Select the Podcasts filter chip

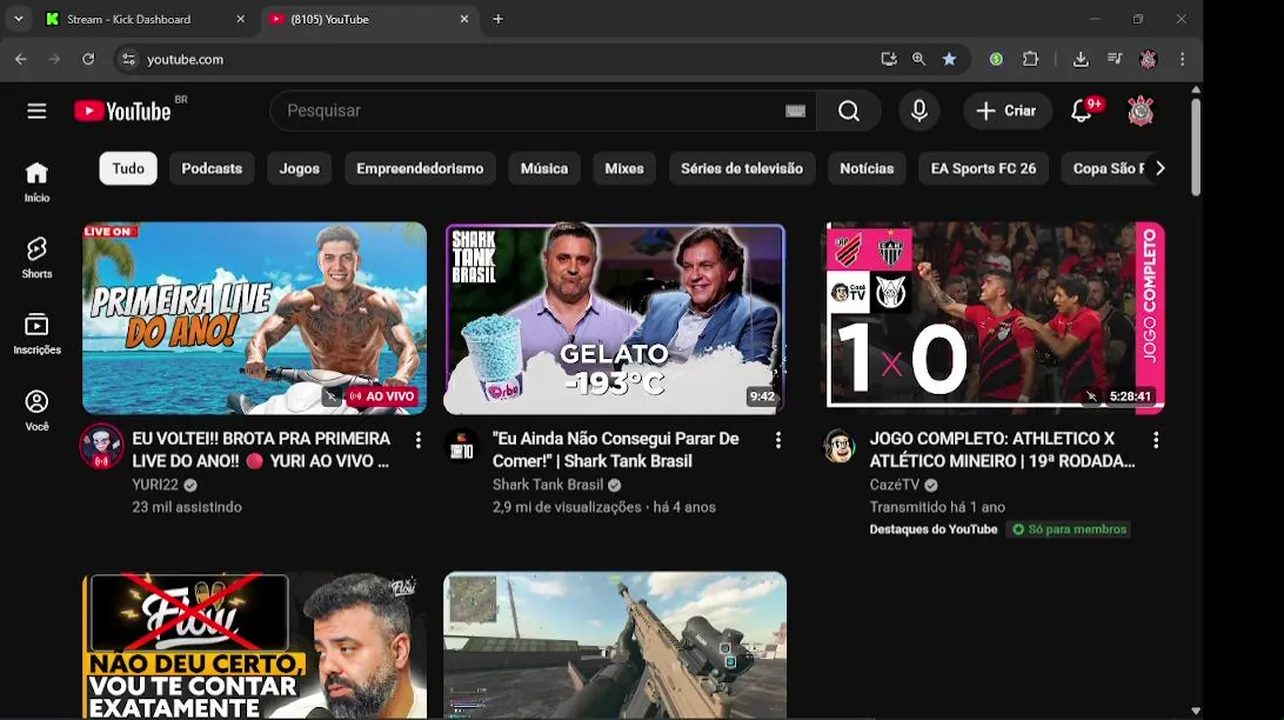(x=212, y=168)
